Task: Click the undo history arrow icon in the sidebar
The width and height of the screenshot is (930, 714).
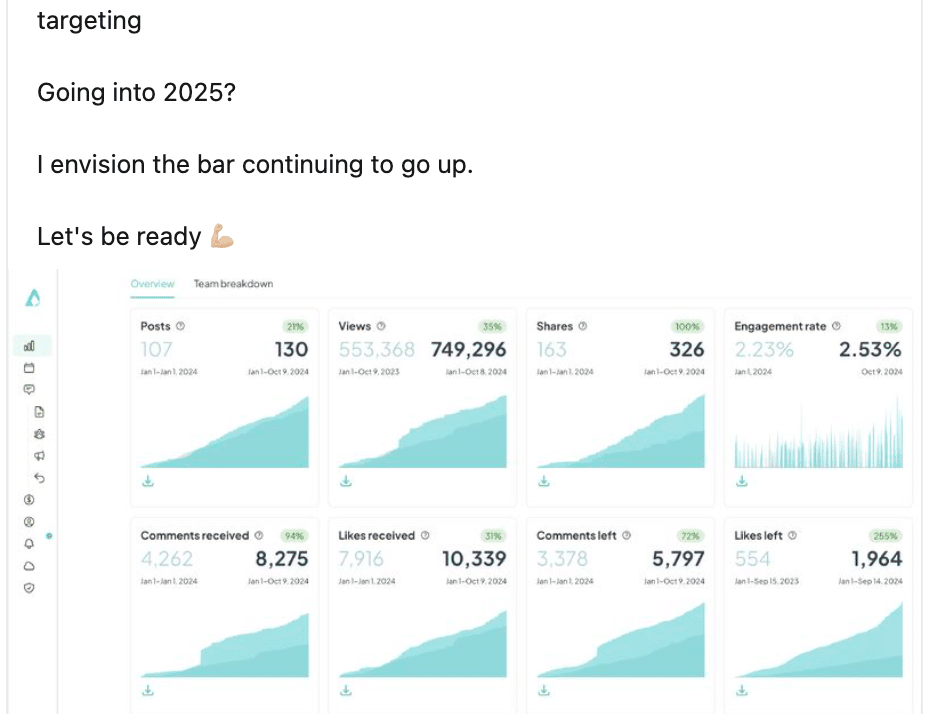Action: [41, 478]
